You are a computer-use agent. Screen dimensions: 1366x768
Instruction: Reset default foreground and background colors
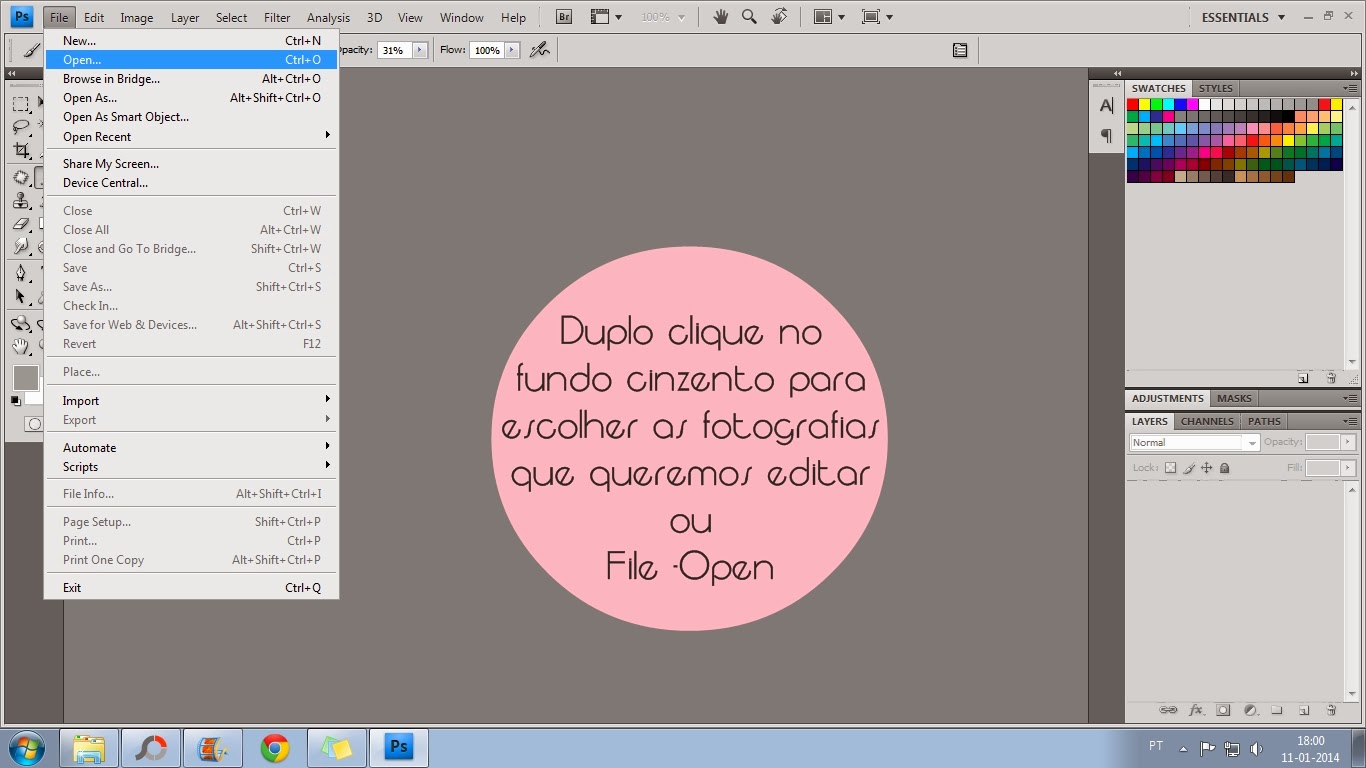15,400
